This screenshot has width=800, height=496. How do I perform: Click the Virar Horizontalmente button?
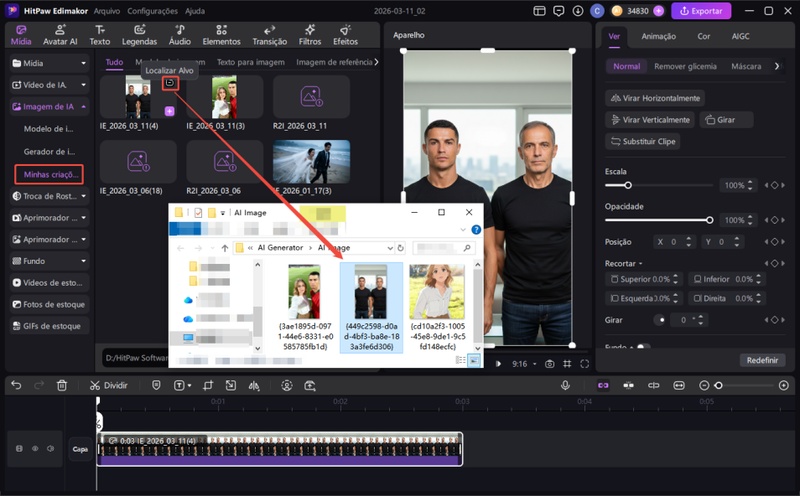656,98
